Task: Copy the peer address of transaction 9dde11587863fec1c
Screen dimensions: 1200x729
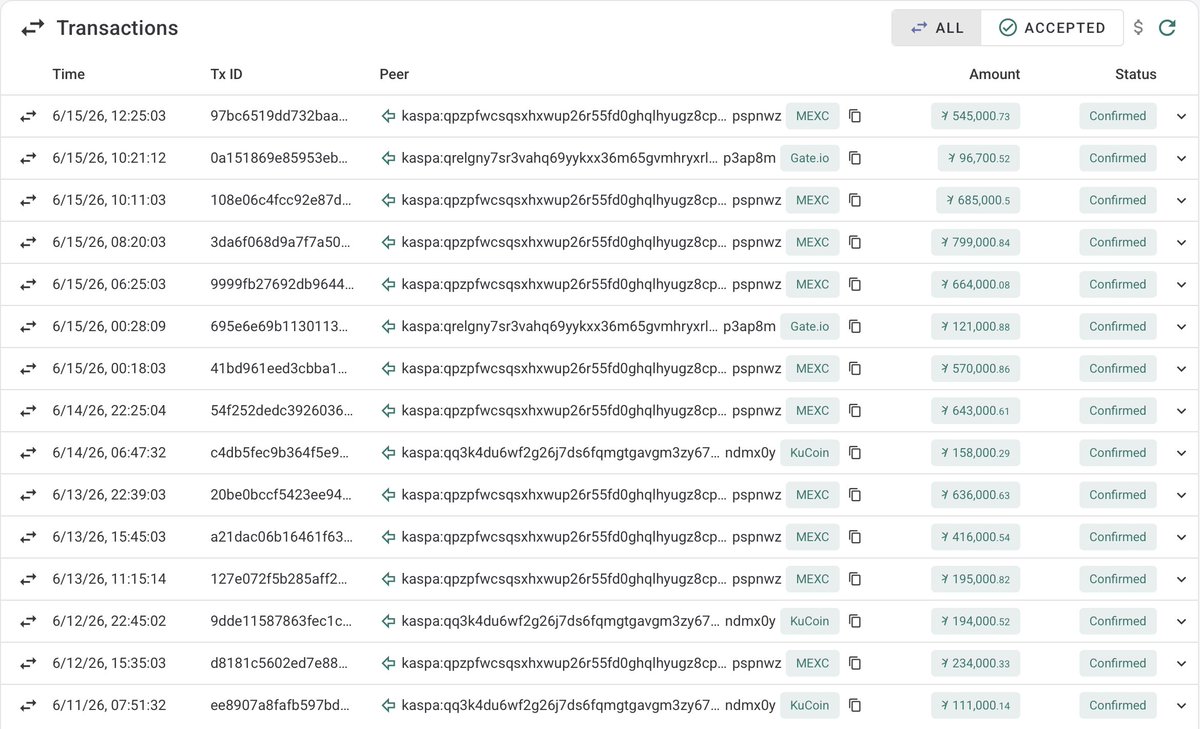Action: click(855, 620)
